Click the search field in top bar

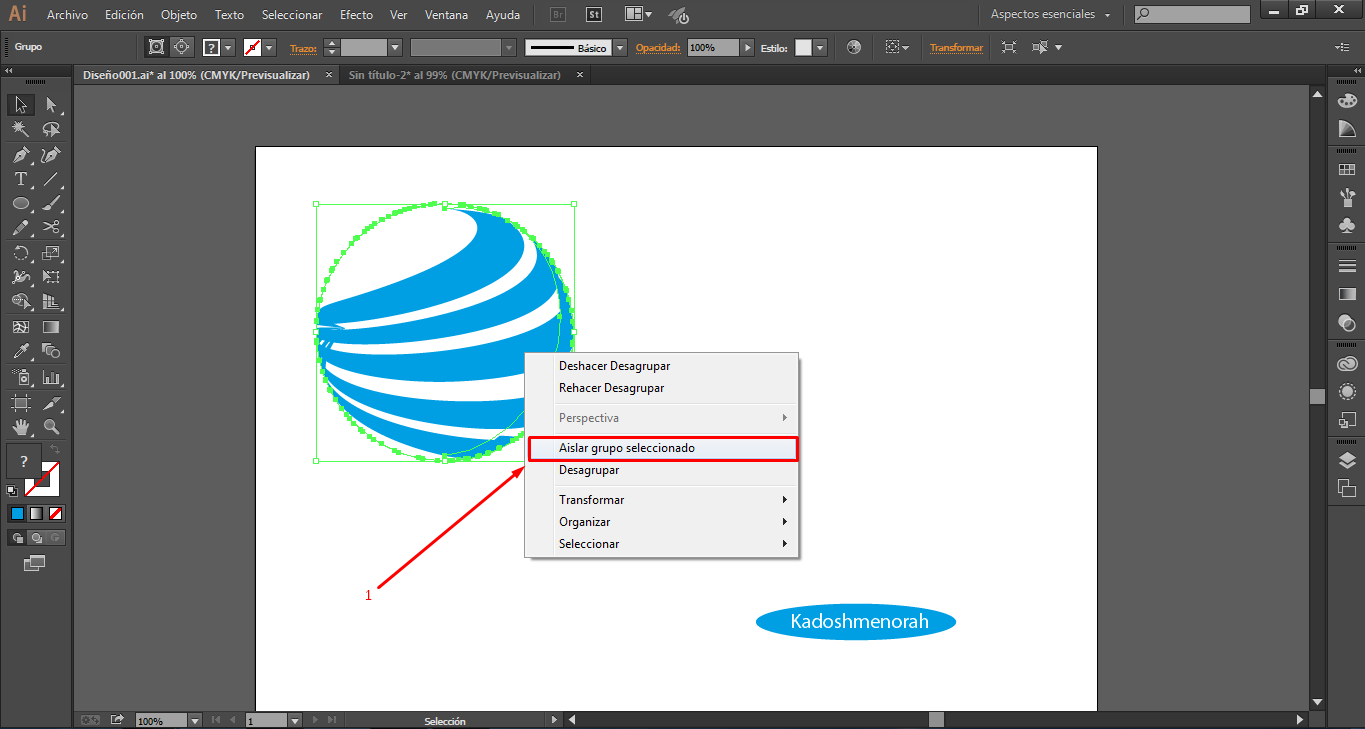[1192, 14]
